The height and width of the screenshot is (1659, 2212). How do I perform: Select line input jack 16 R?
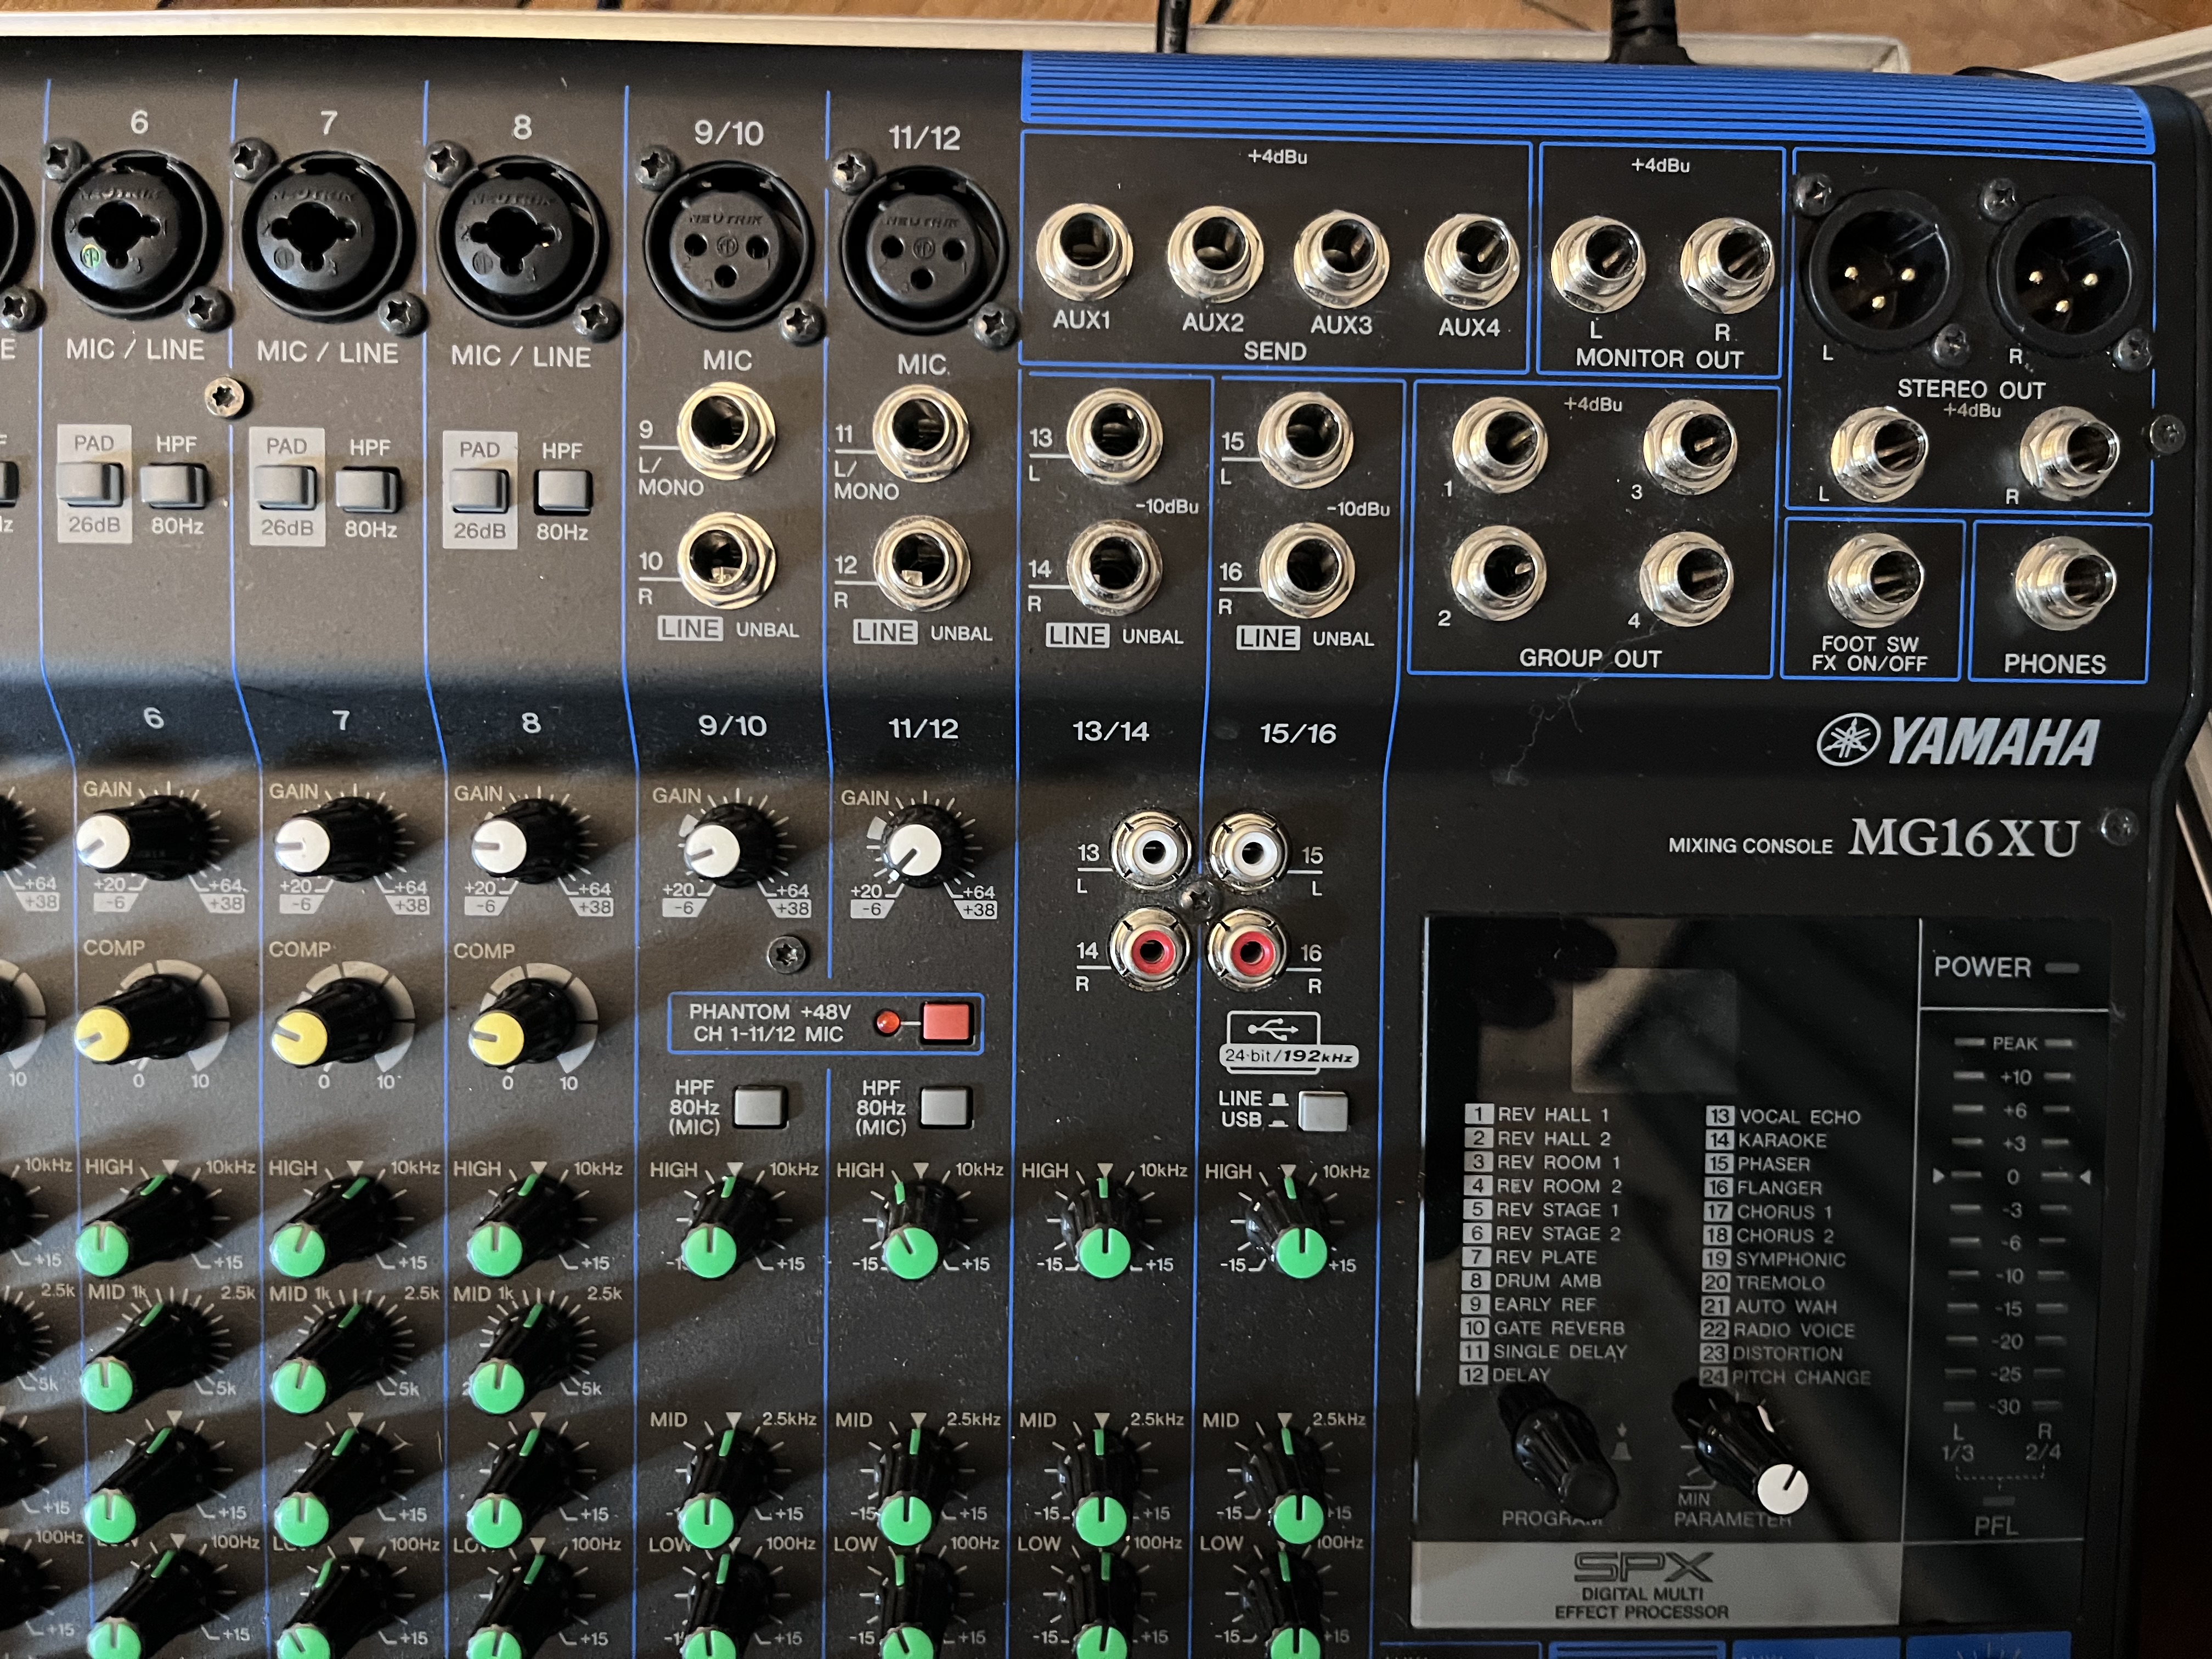click(1306, 570)
